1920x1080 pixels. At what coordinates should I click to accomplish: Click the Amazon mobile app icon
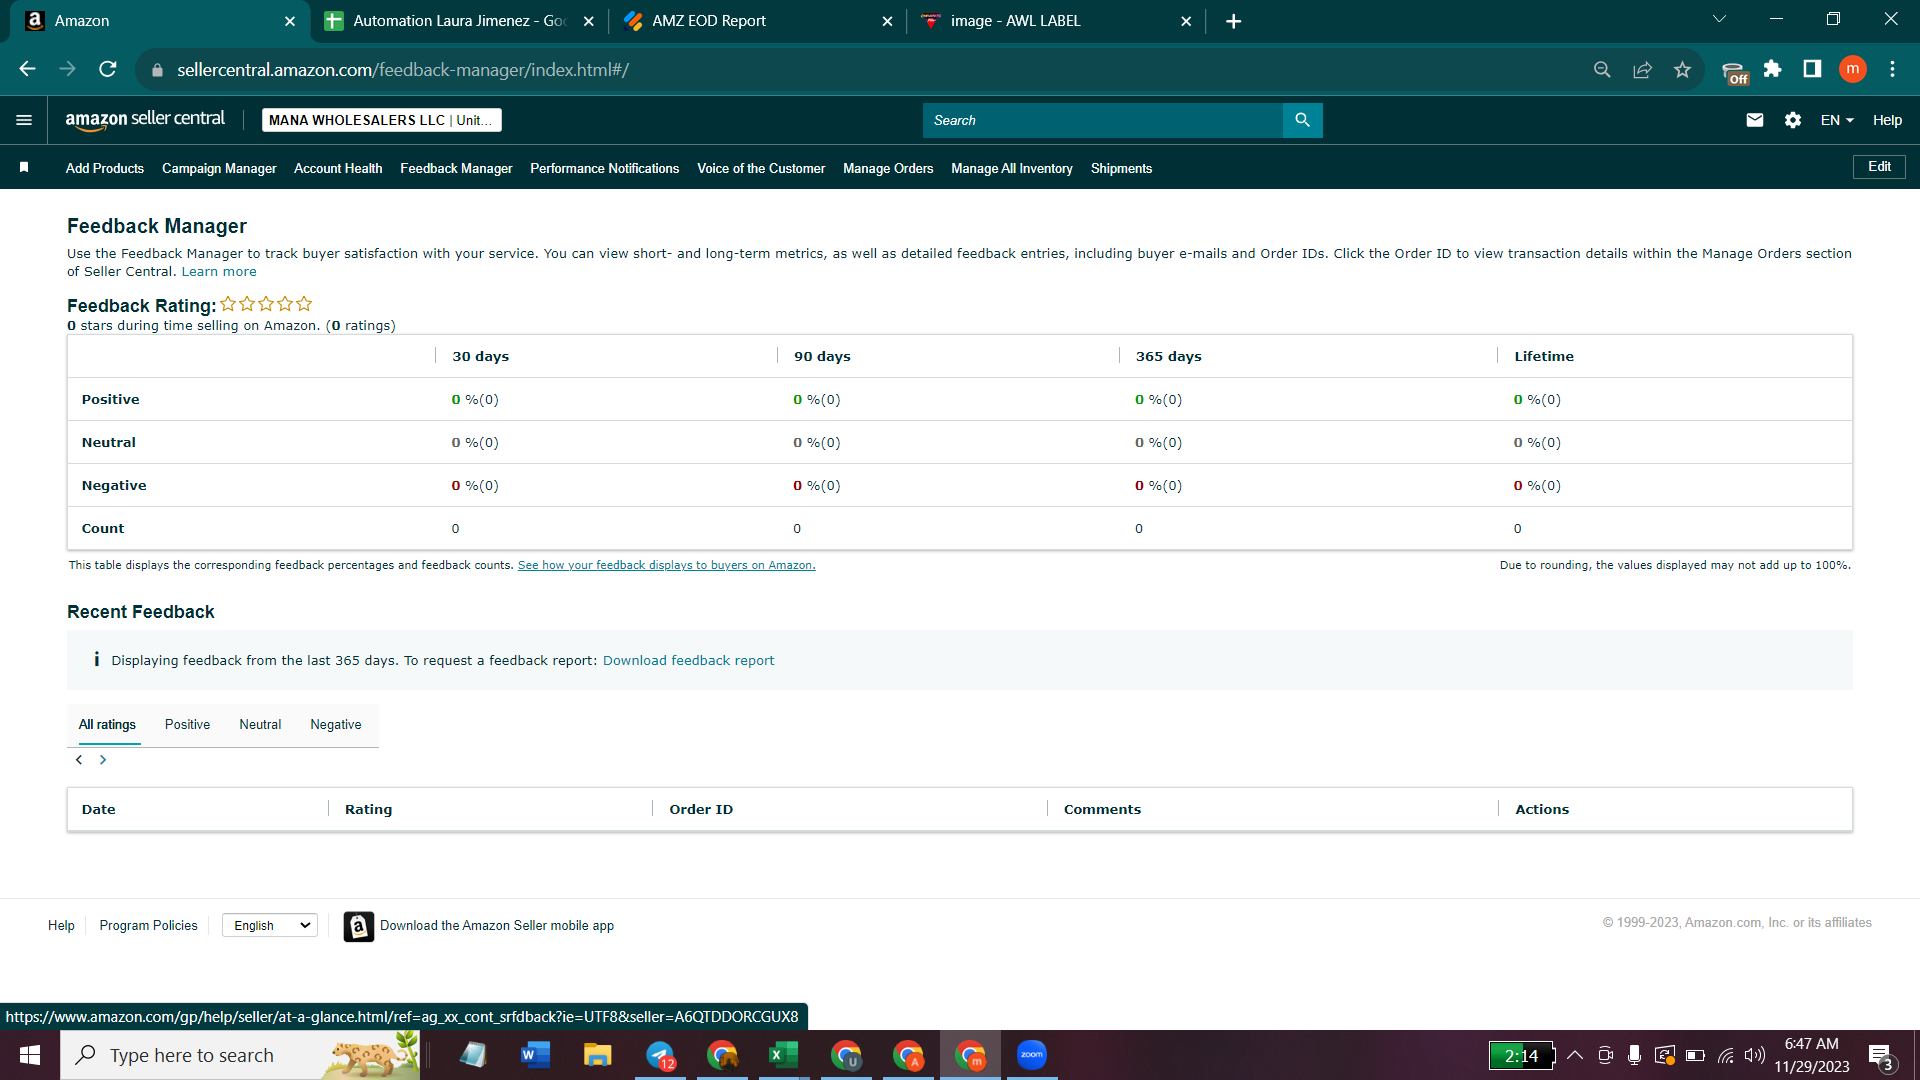tap(358, 926)
